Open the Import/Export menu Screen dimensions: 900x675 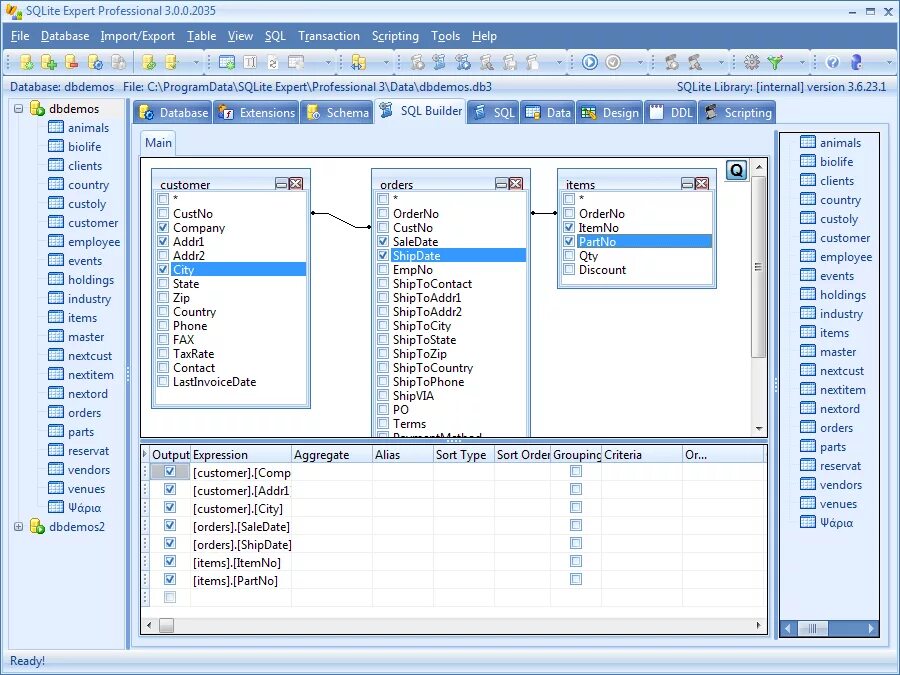click(138, 36)
